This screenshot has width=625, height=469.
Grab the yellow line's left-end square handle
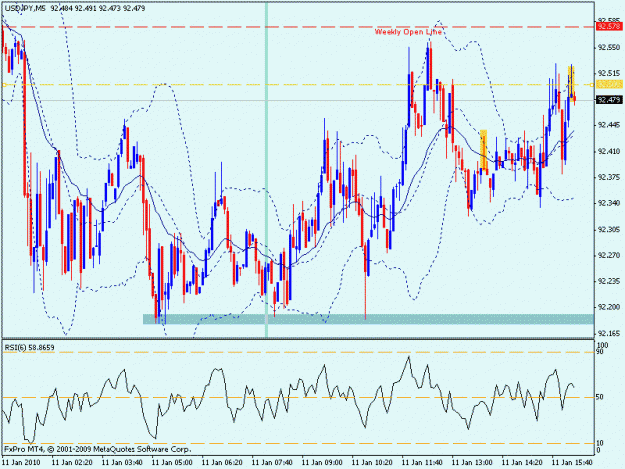(4, 85)
